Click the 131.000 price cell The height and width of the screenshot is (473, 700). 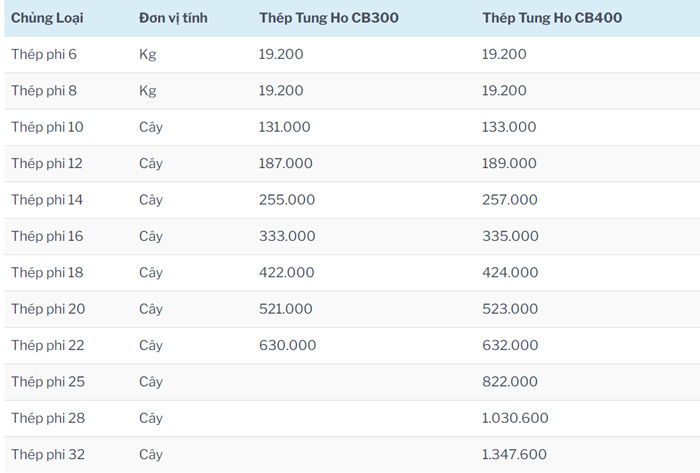(x=286, y=127)
